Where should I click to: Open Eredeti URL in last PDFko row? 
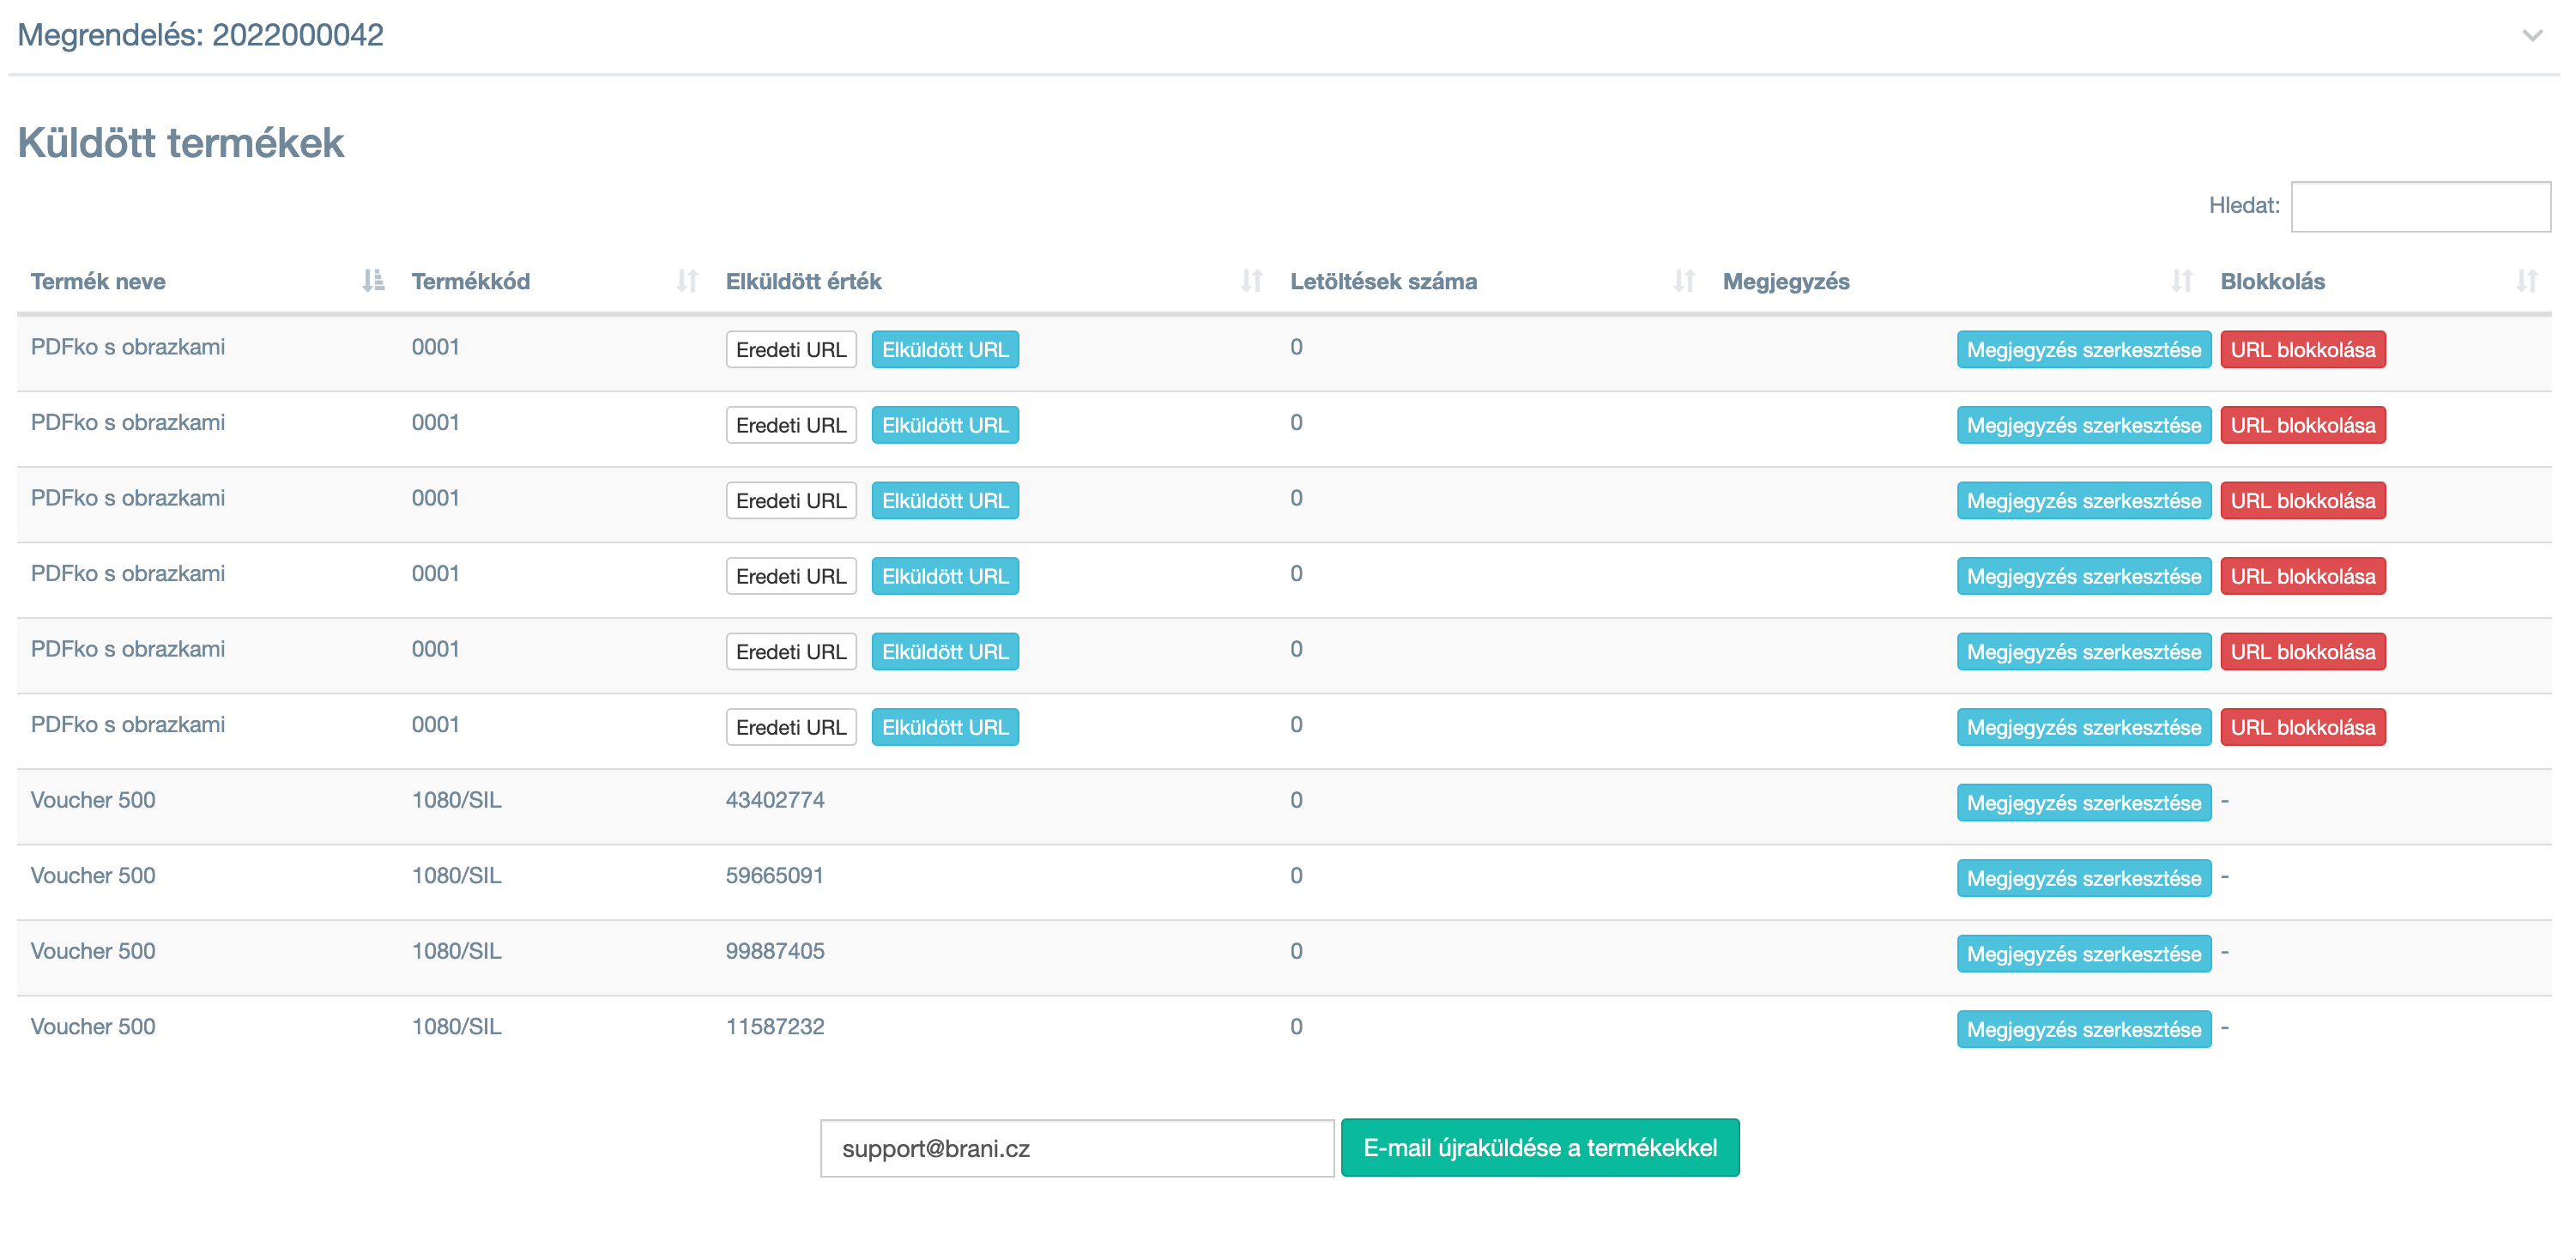point(791,727)
